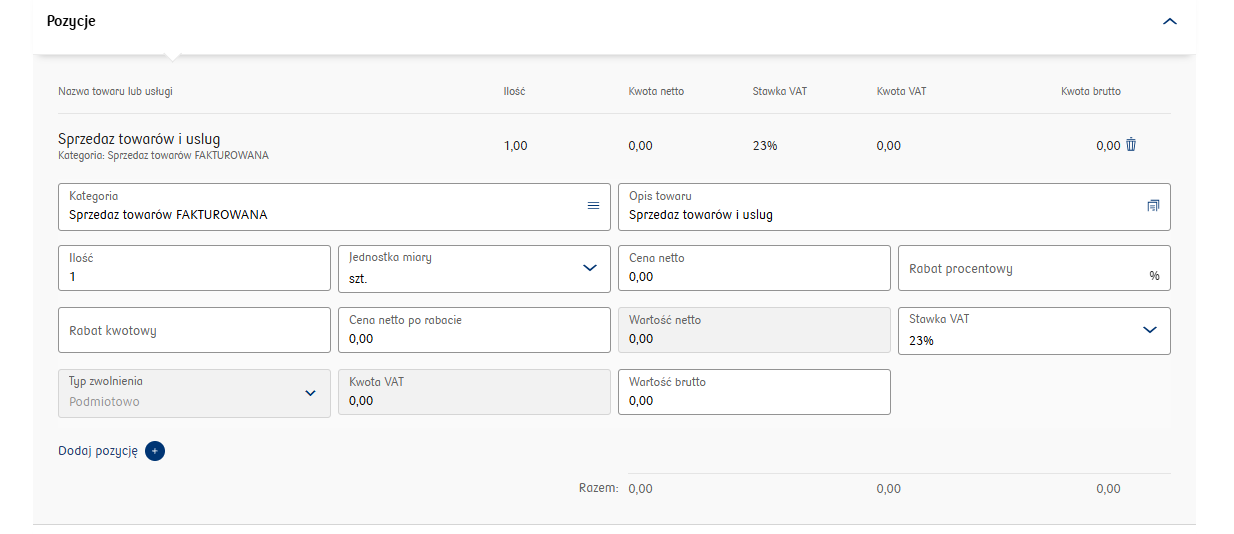Viewport: 1234px width, 534px height.
Task: Open the Jednostka miary dropdown
Action: click(x=589, y=268)
